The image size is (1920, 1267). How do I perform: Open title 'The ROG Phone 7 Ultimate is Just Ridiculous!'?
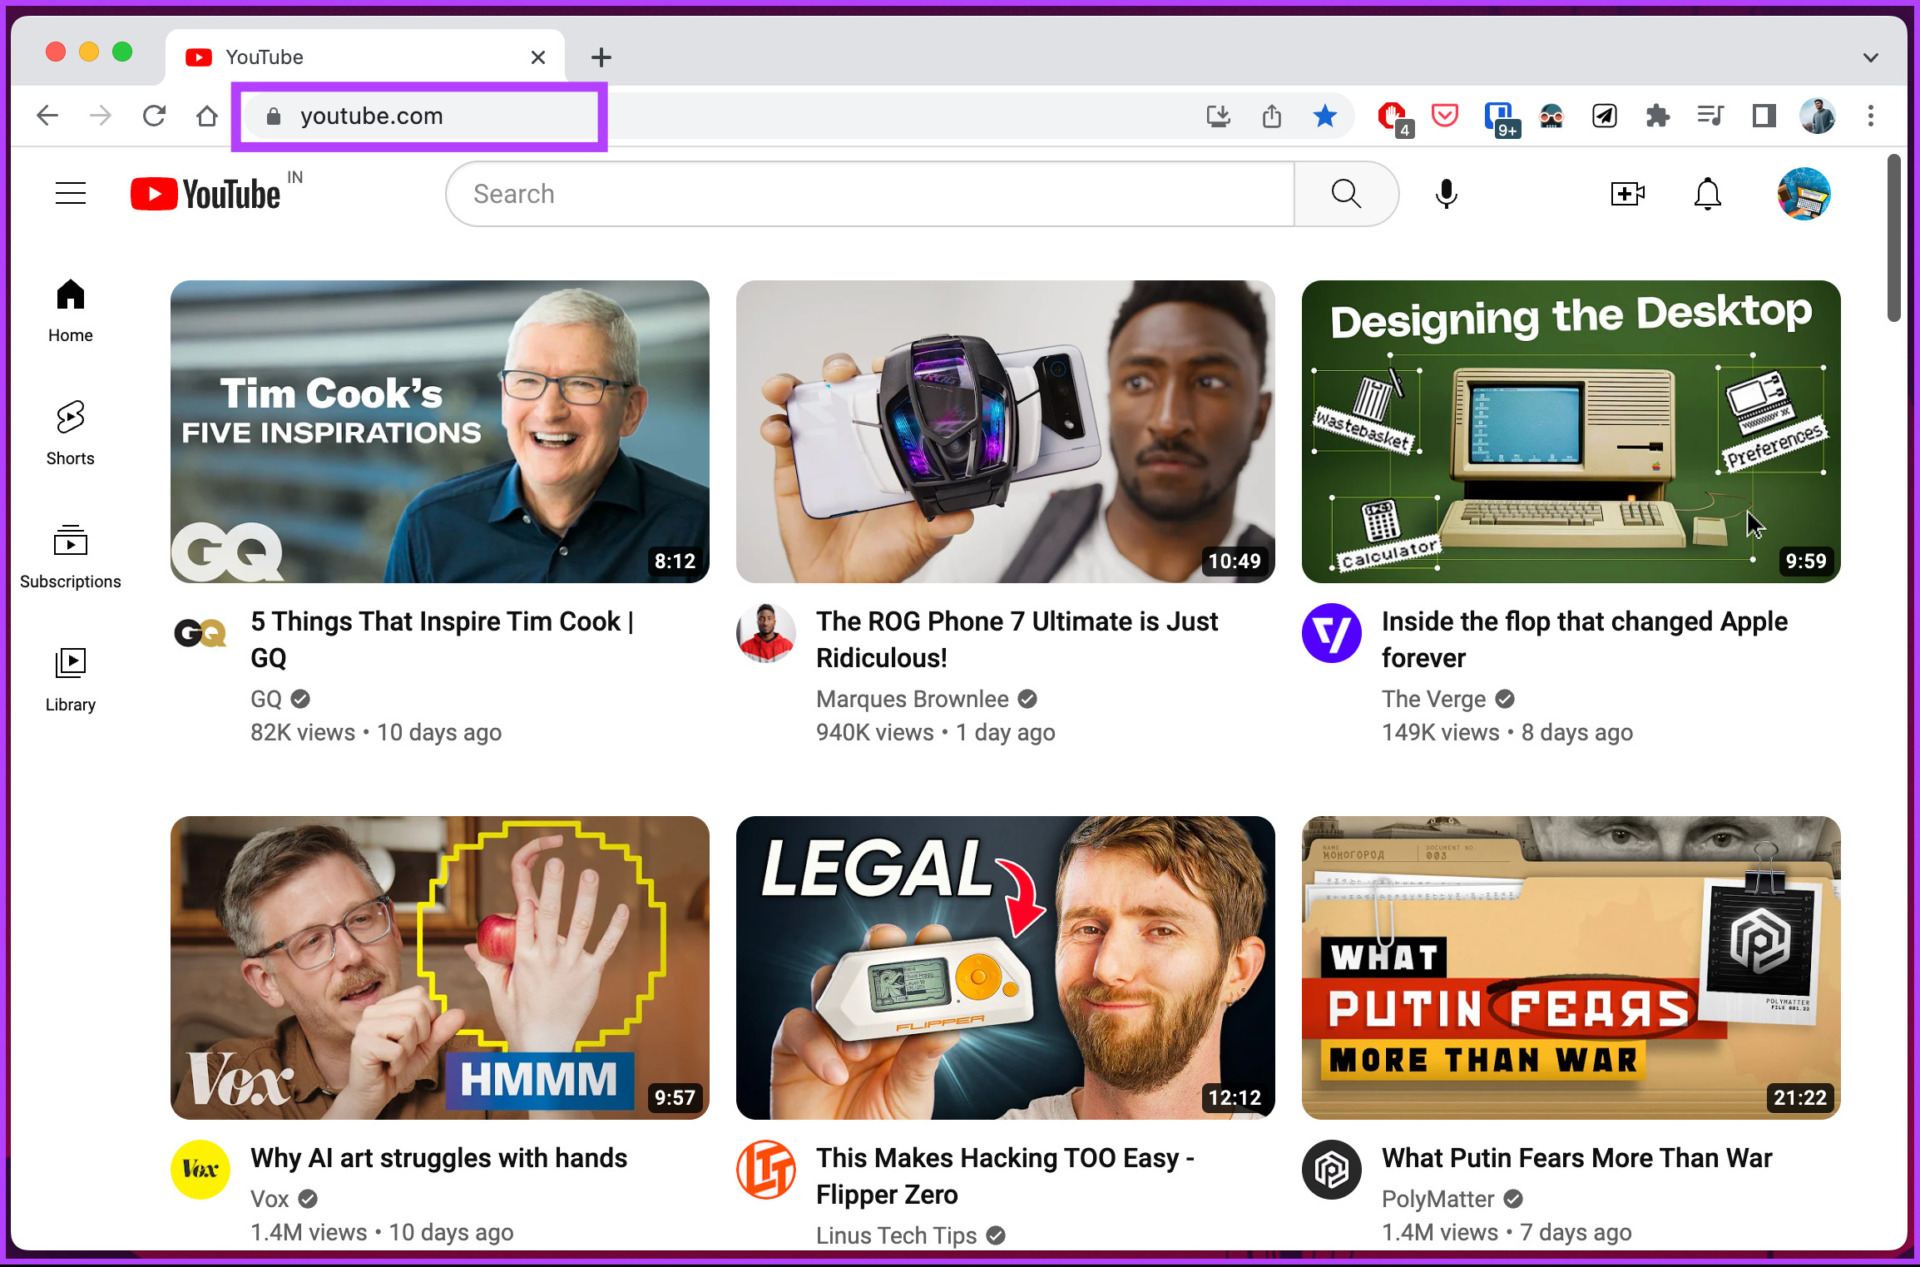coord(1017,639)
